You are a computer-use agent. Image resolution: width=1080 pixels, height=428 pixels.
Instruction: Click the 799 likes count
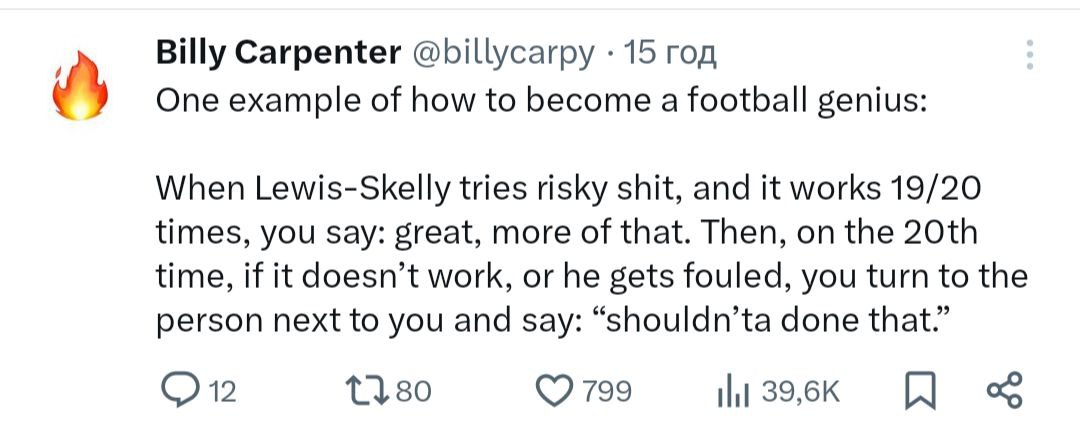[x=607, y=391]
